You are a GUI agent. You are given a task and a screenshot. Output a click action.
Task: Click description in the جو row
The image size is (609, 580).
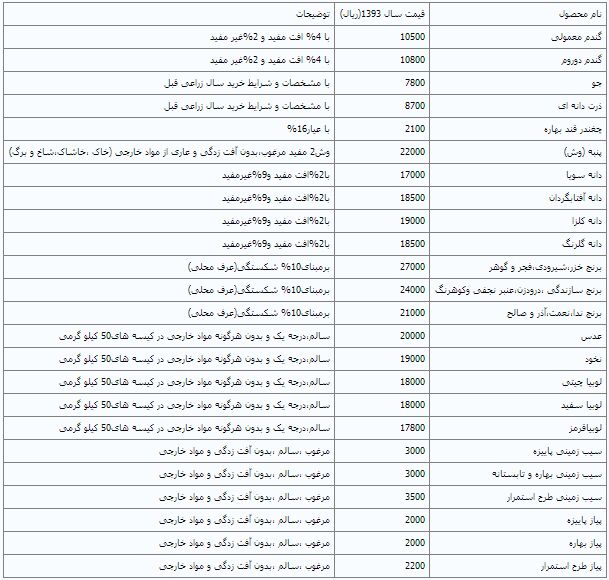[247, 83]
